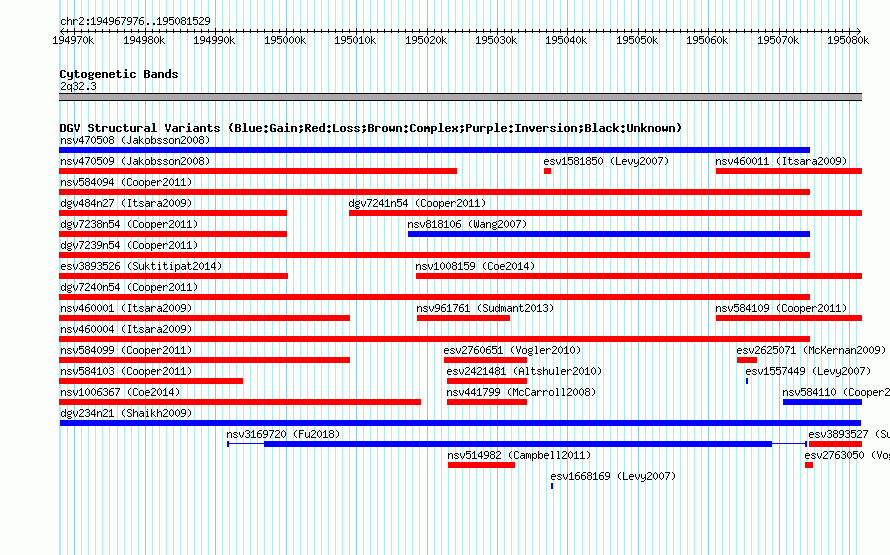The image size is (890, 555).
Task: Click the dgv7238n54 (Cooper2011) label
Action: point(129,224)
